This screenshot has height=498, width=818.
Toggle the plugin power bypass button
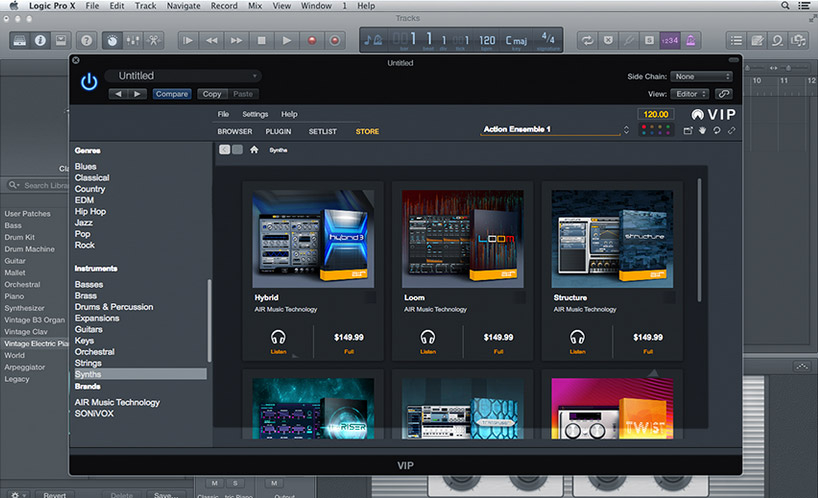coord(89,82)
